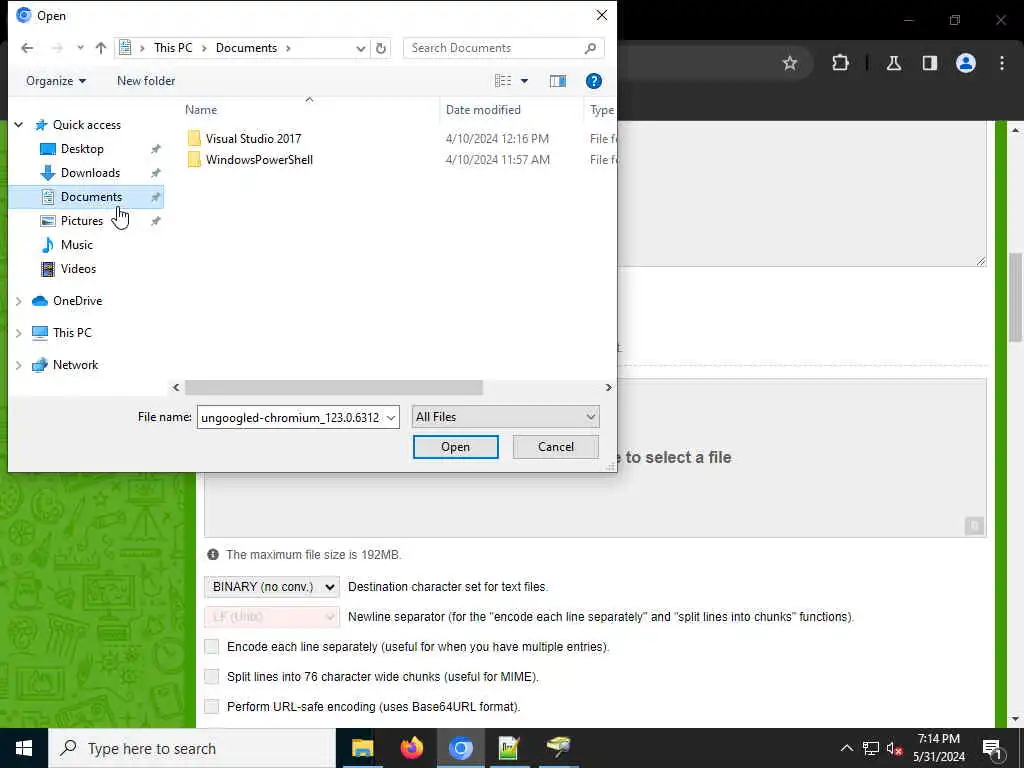Open Desktop from Quick access
Image resolution: width=1024 pixels, height=768 pixels.
pos(82,149)
